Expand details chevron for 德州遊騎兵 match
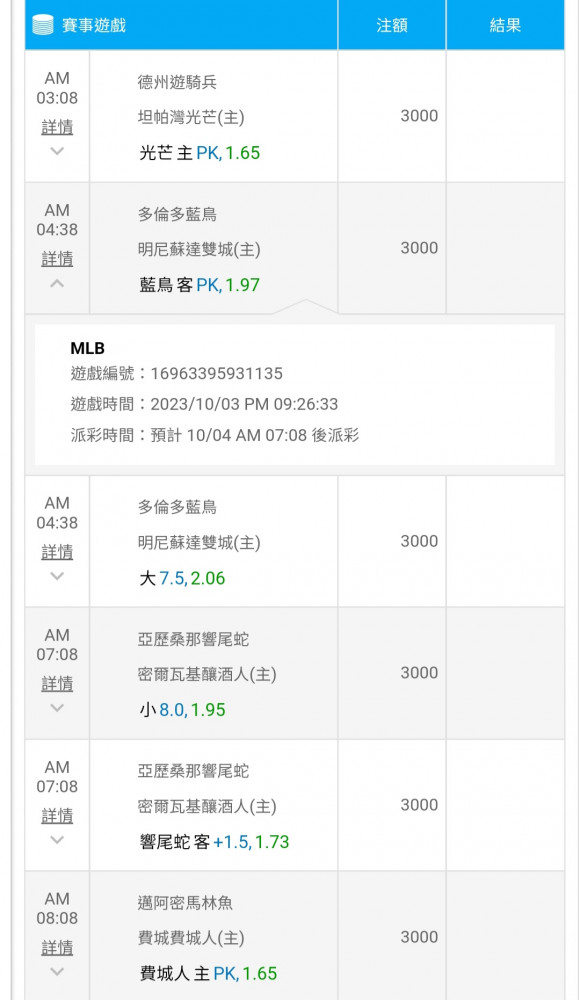580x1000 pixels. pyautogui.click(x=57, y=151)
